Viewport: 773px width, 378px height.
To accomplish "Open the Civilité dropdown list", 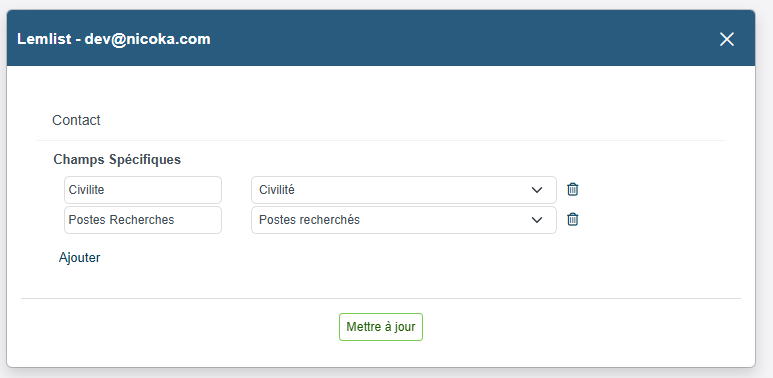I will [404, 190].
